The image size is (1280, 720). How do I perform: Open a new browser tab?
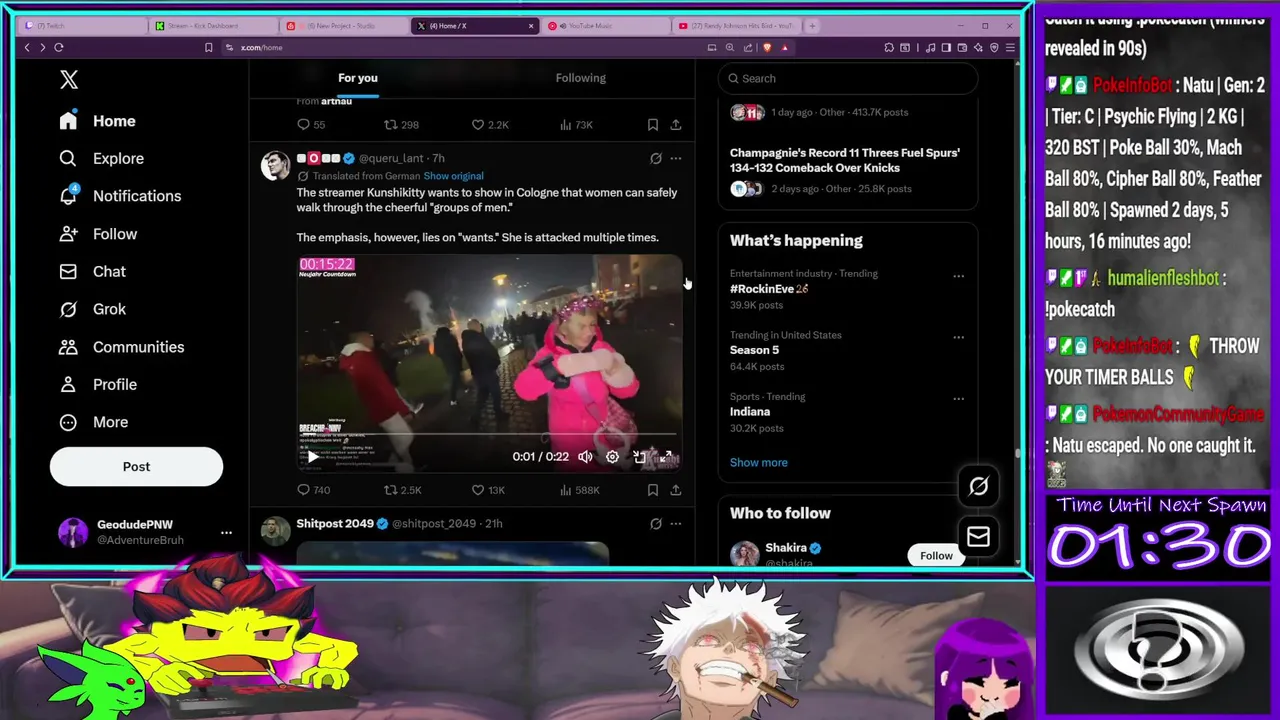pyautogui.click(x=812, y=26)
